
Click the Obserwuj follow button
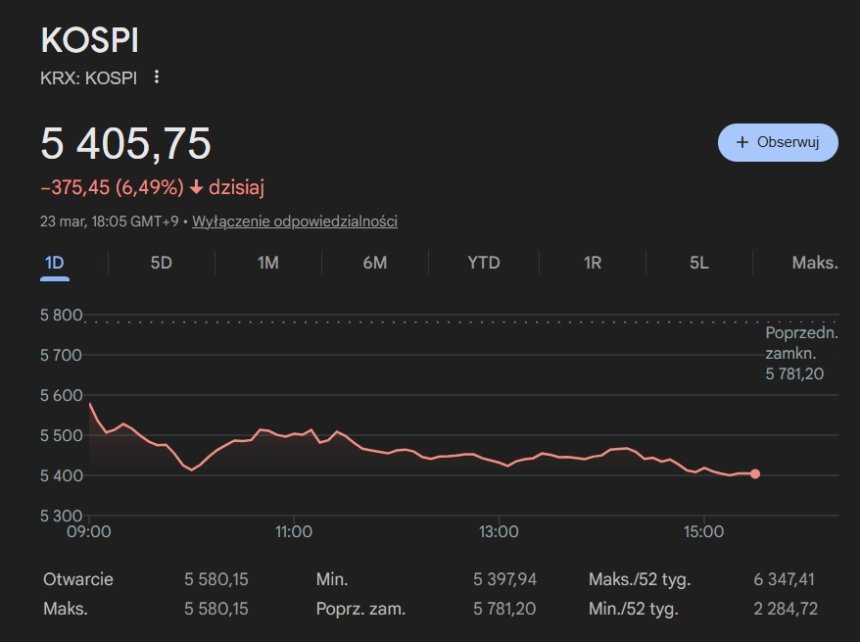click(777, 142)
